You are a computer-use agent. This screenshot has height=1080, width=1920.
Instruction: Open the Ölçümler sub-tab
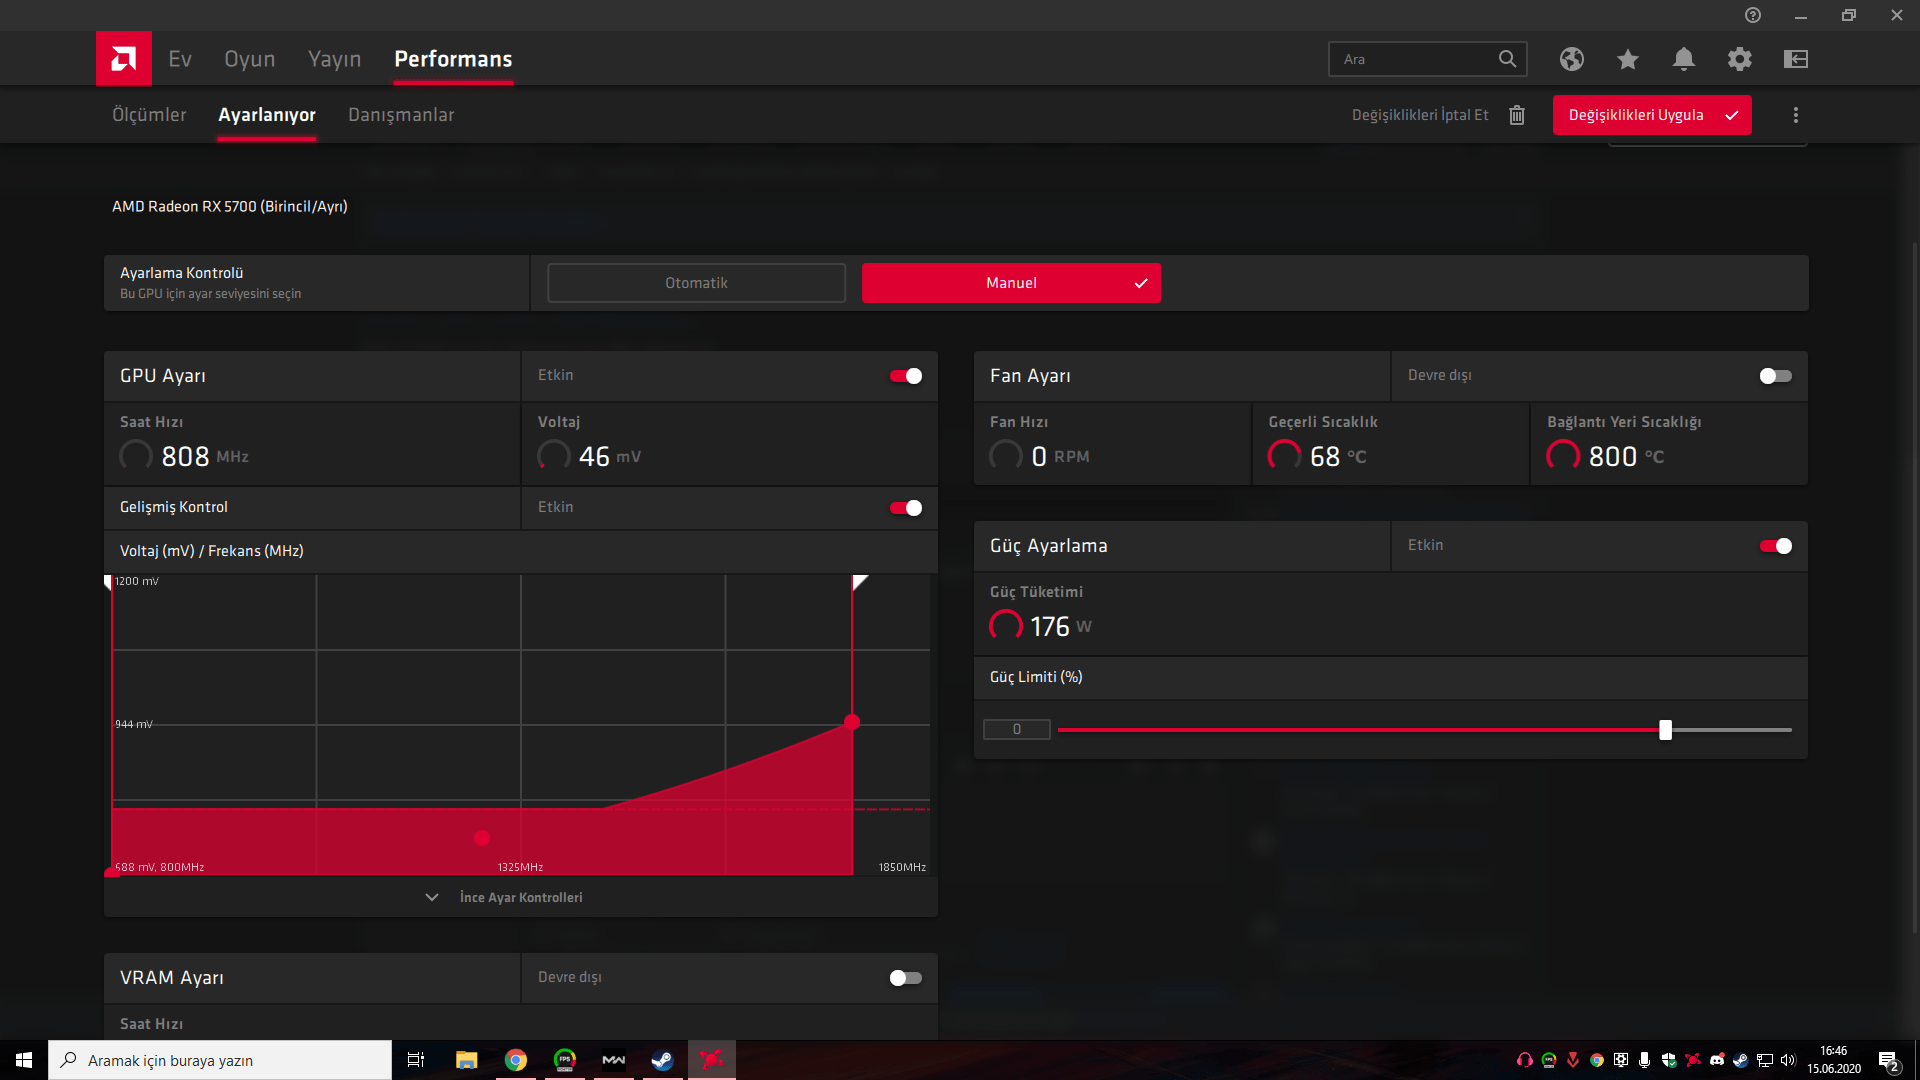tap(149, 115)
